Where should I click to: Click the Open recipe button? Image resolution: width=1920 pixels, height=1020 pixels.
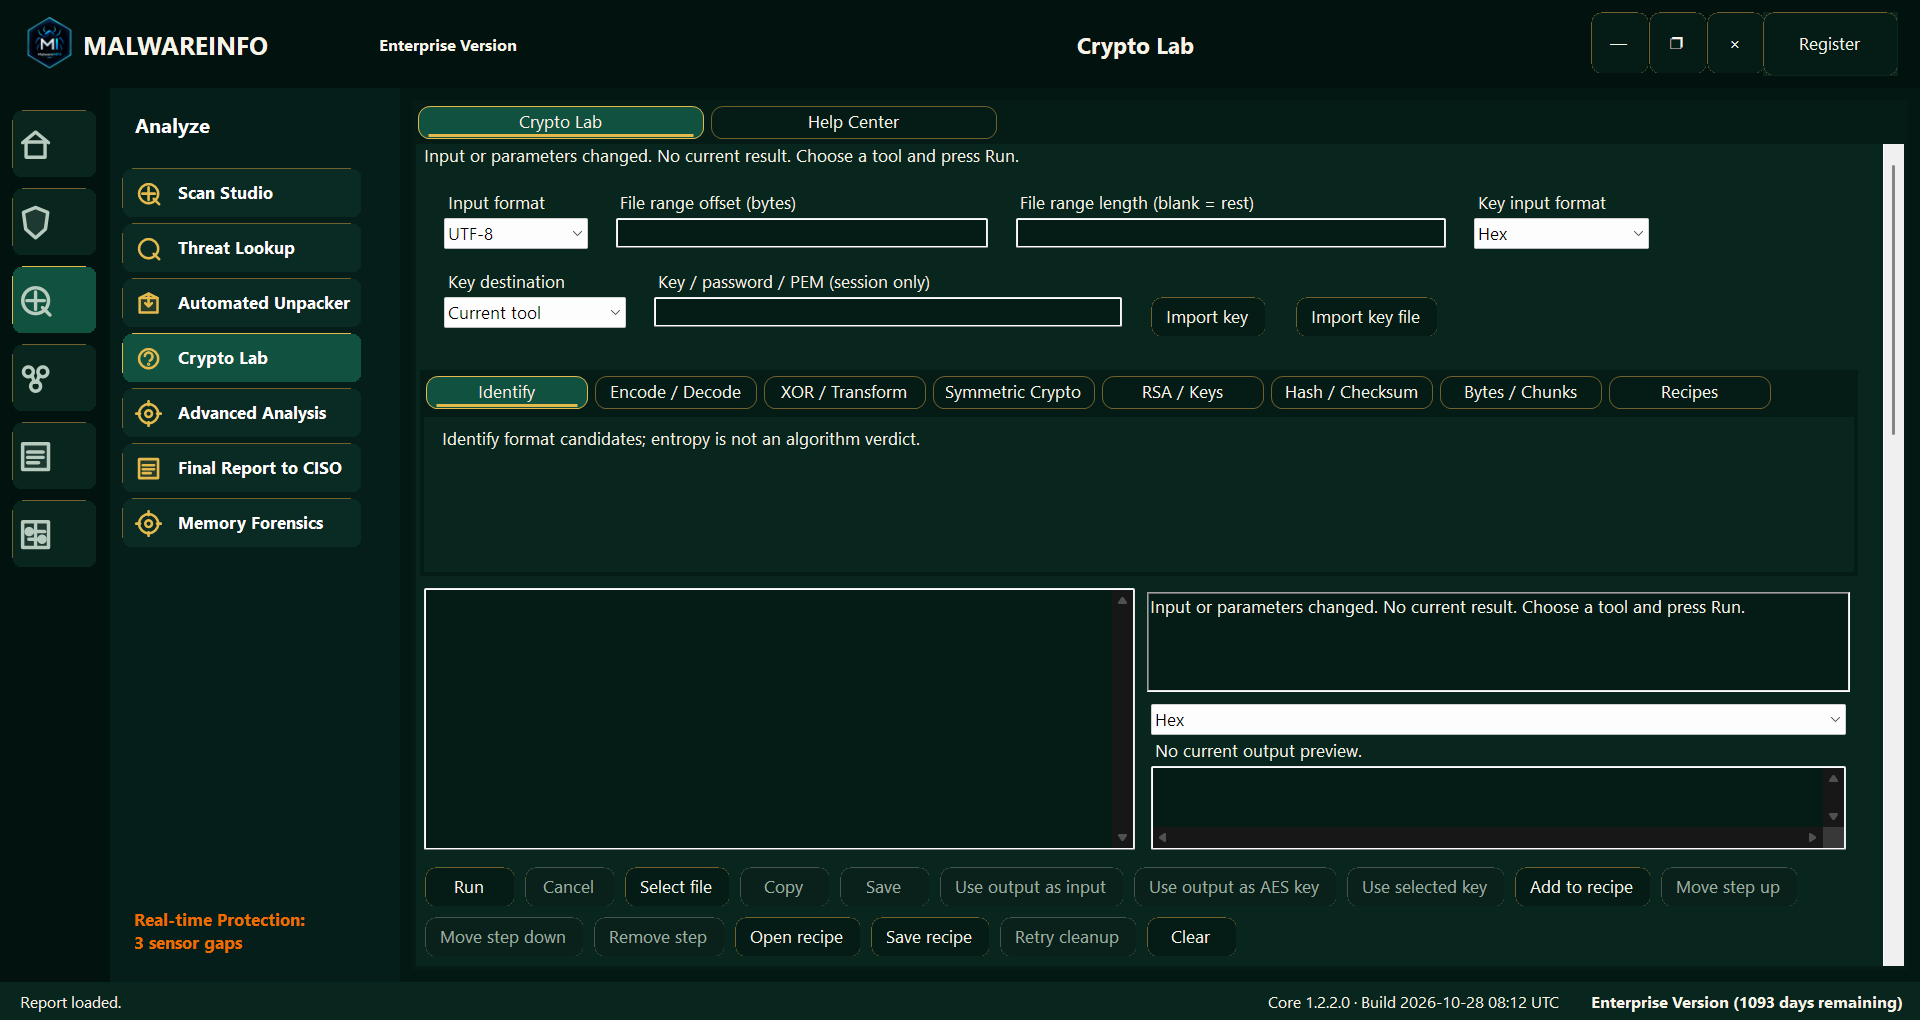click(796, 937)
